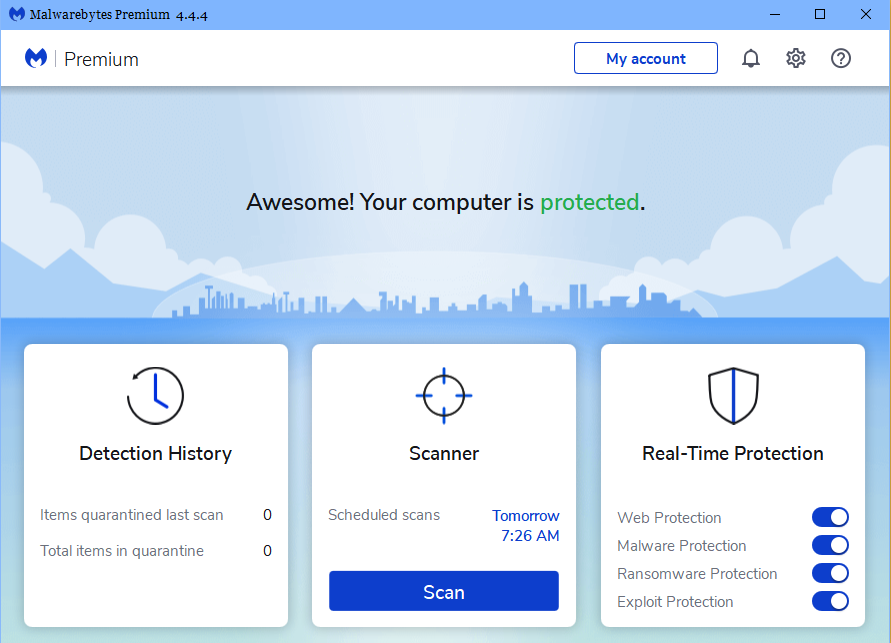Image resolution: width=891 pixels, height=643 pixels.
Task: Click the Detection History clock icon
Action: click(x=155, y=396)
